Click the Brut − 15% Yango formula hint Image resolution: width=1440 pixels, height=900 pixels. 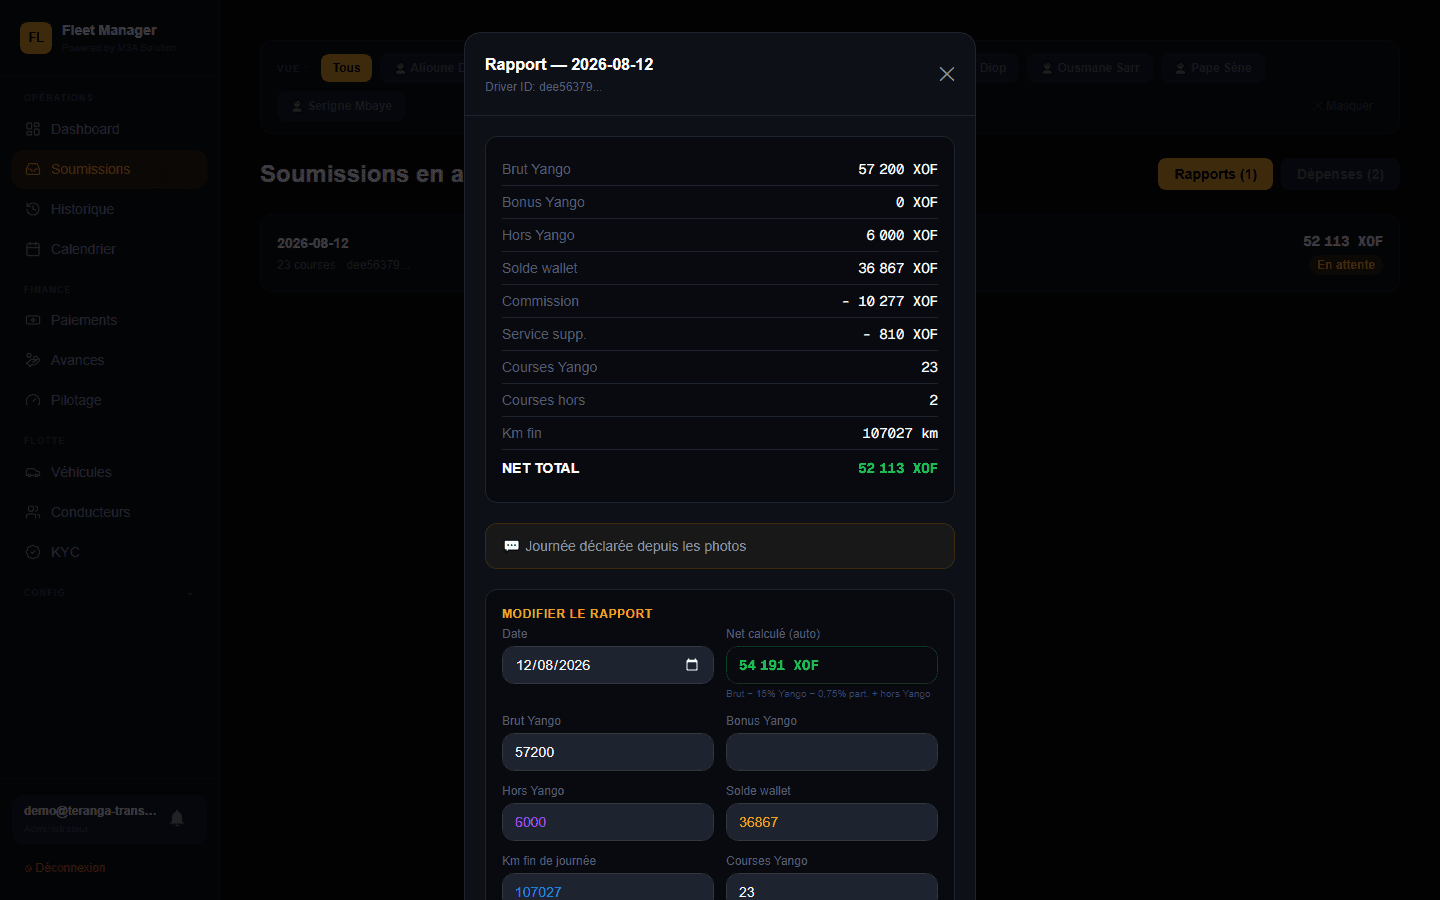click(828, 694)
